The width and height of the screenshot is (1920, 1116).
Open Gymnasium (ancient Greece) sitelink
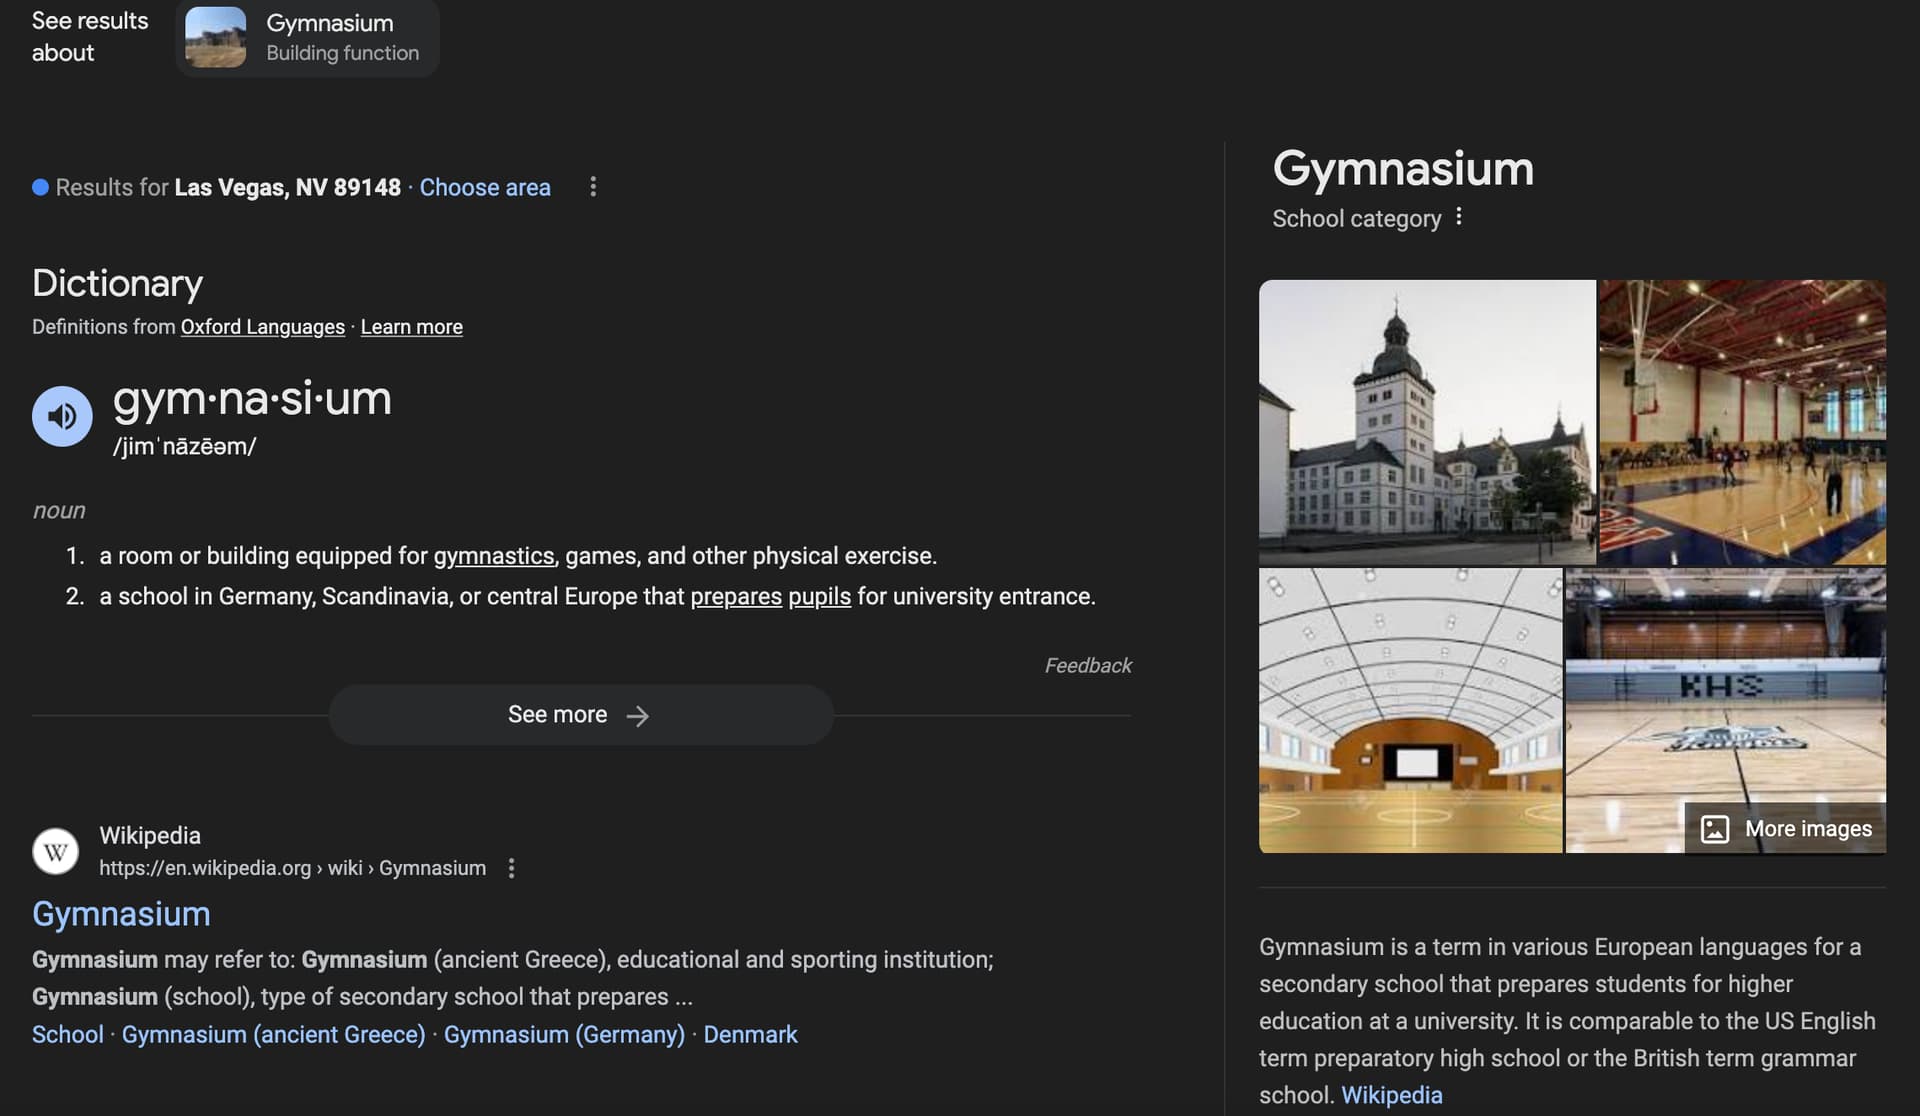click(x=274, y=1035)
